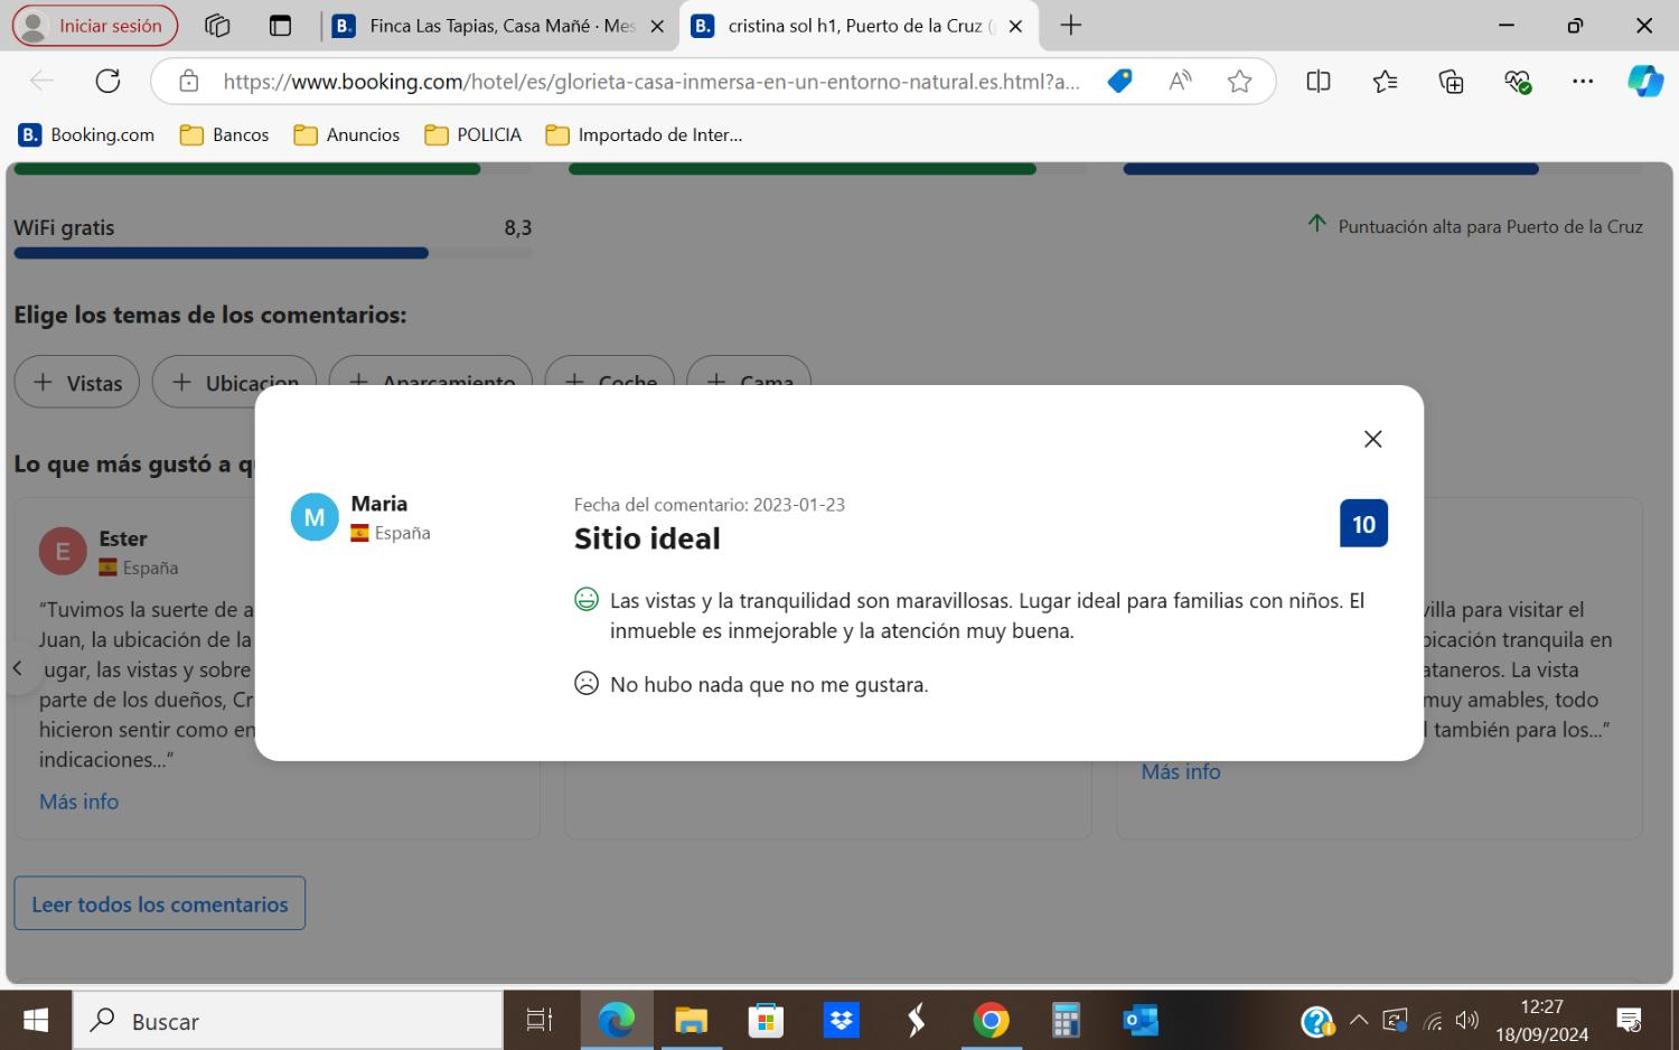Close the cristina sol h1 tab
1679x1050 pixels.
(x=1015, y=26)
